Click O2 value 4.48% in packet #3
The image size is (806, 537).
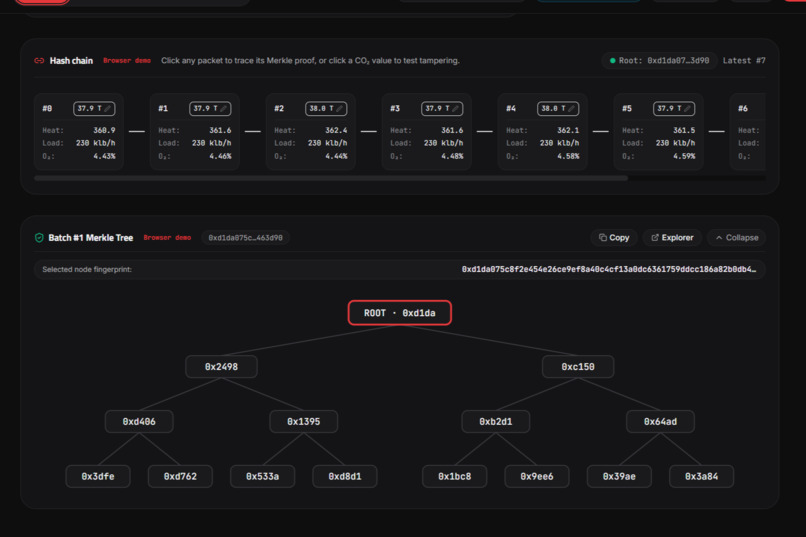point(452,156)
